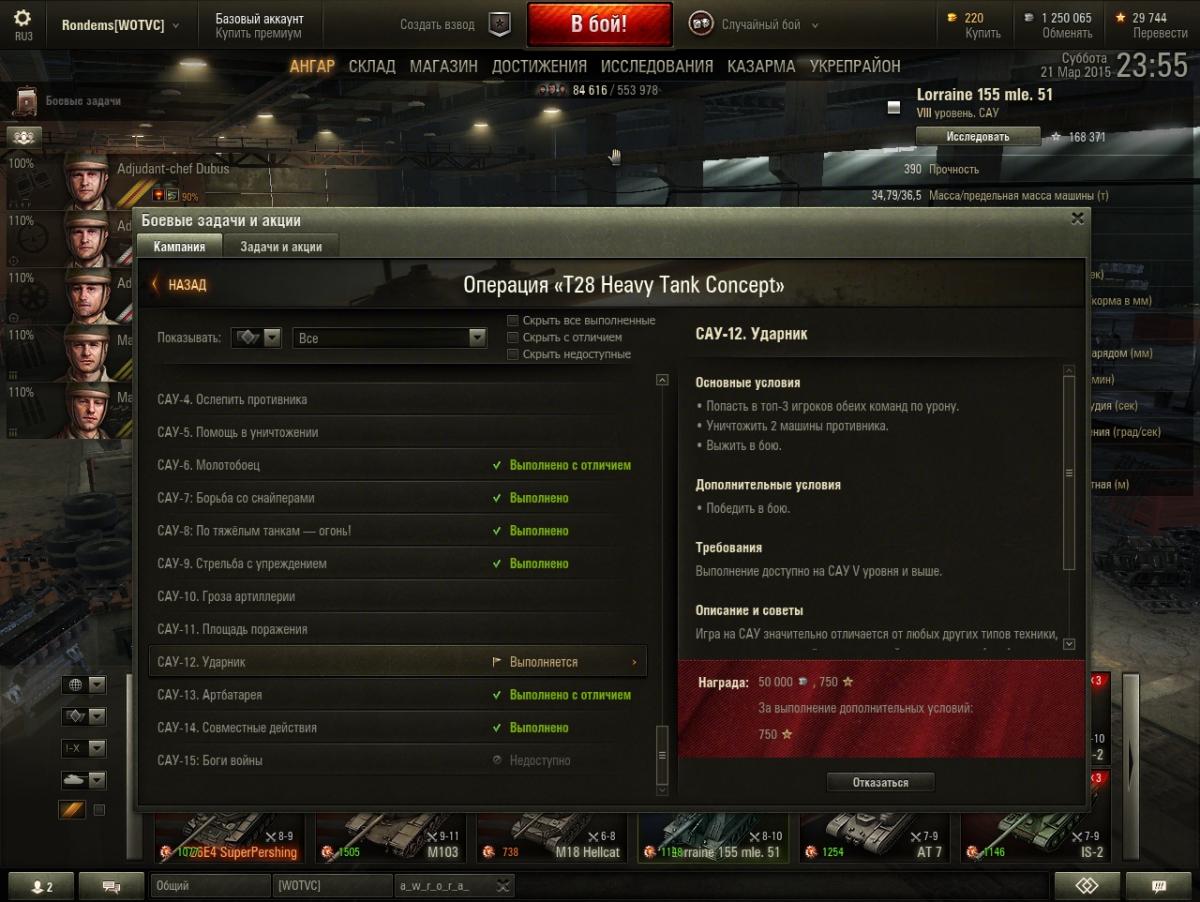This screenshot has height=902, width=1200.
Task: Click the Отказаться button
Action: pyautogui.click(x=881, y=782)
